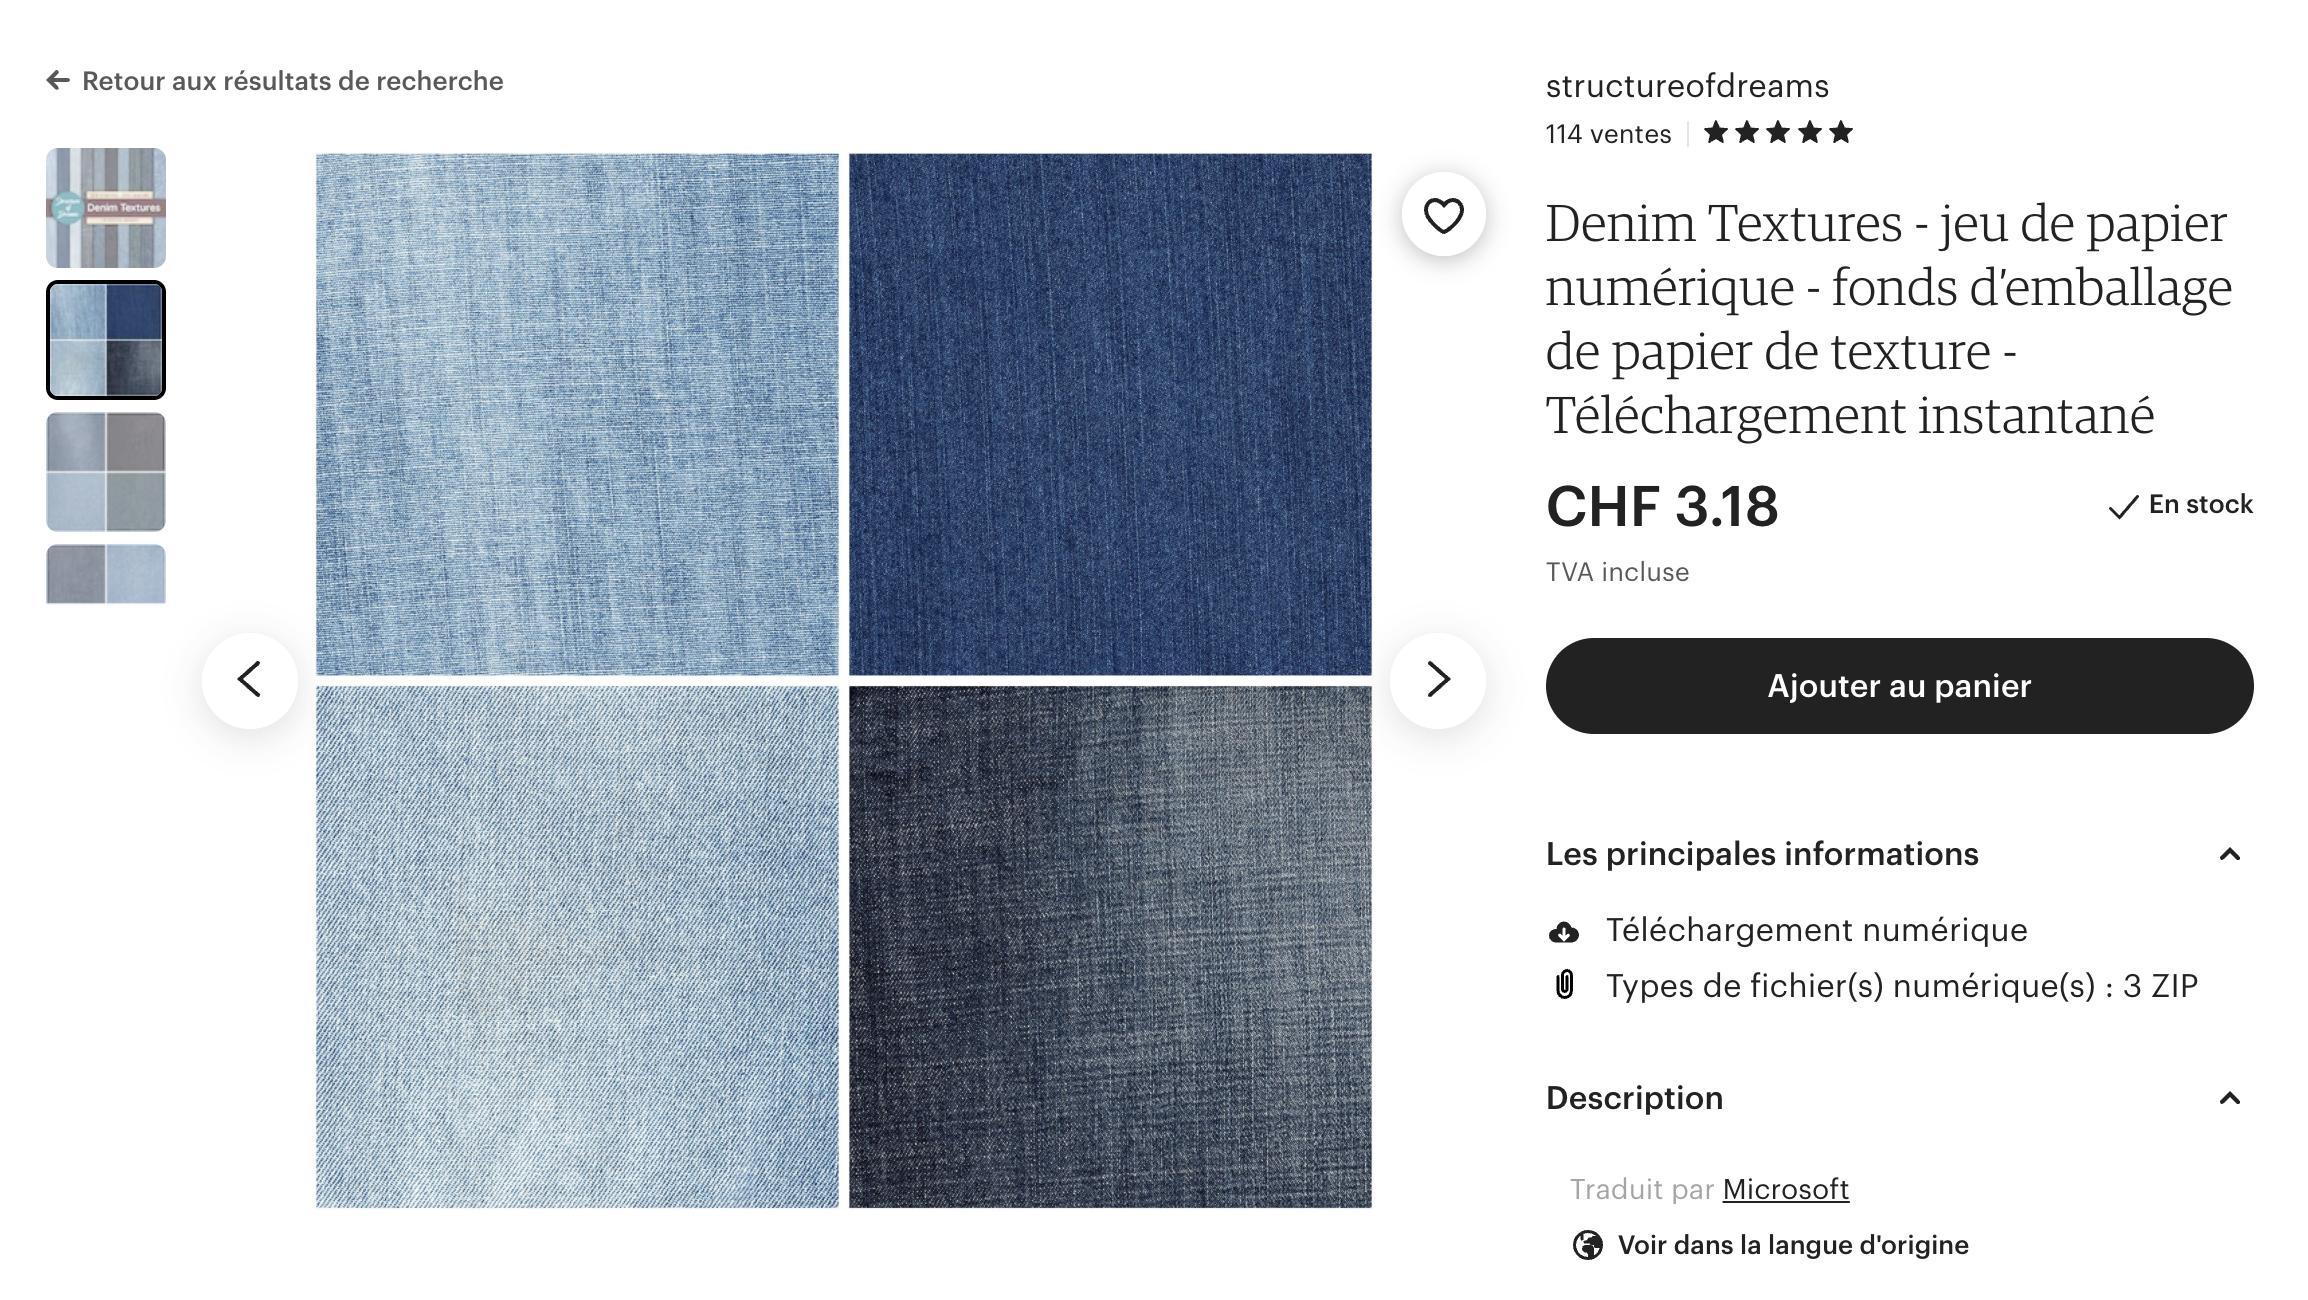Click the paperclip file type icon
2308x1300 pixels.
pos(1565,985)
